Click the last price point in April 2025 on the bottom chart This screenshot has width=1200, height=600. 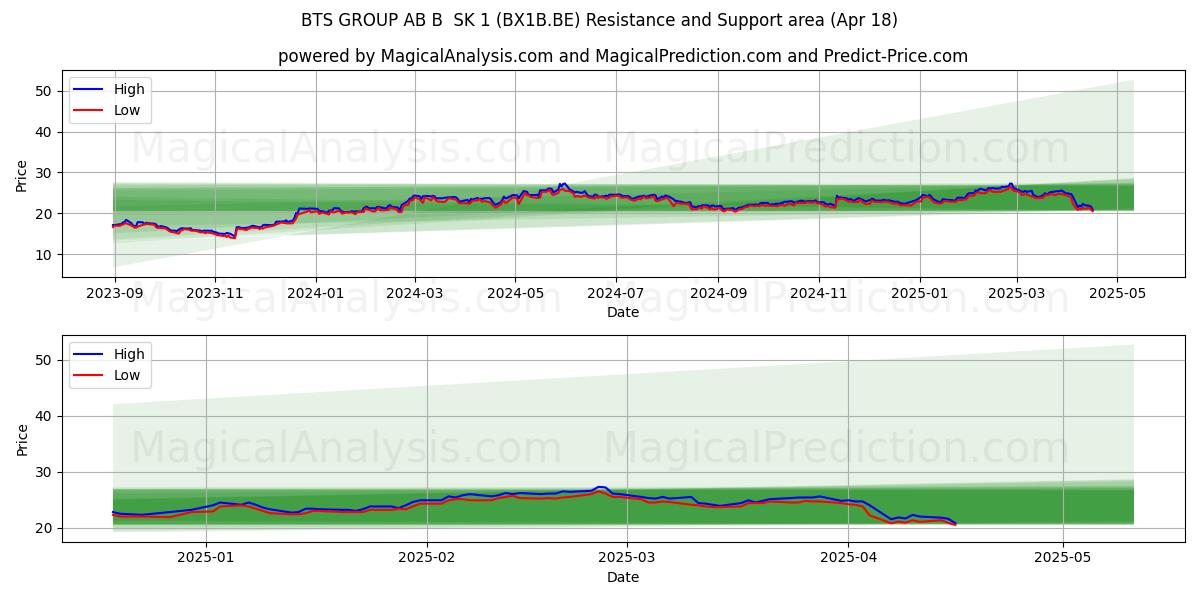(955, 524)
